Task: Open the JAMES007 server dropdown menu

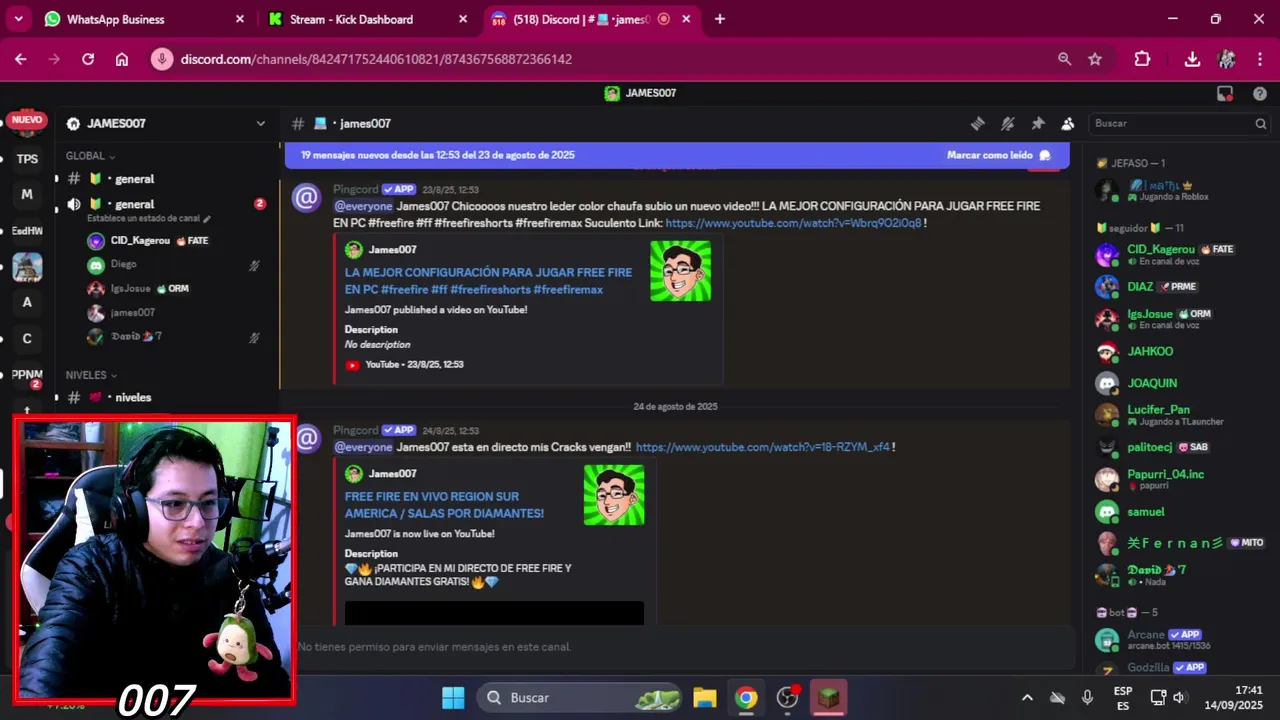Action: [x=165, y=124]
